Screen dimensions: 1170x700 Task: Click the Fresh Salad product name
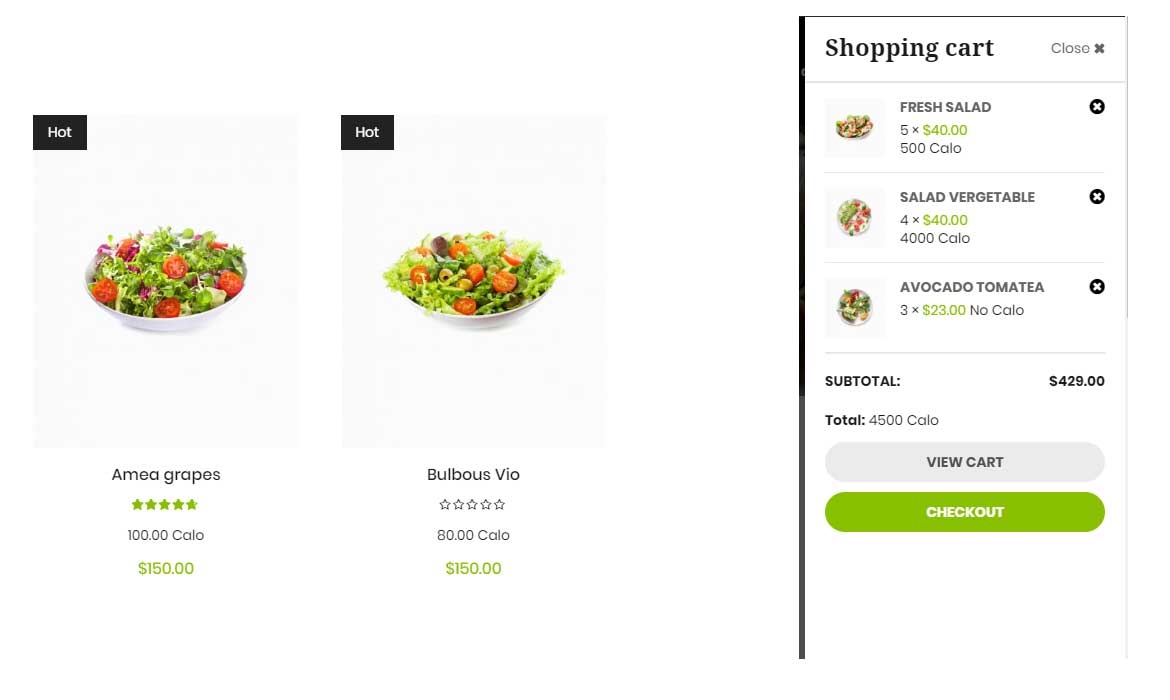(x=945, y=107)
